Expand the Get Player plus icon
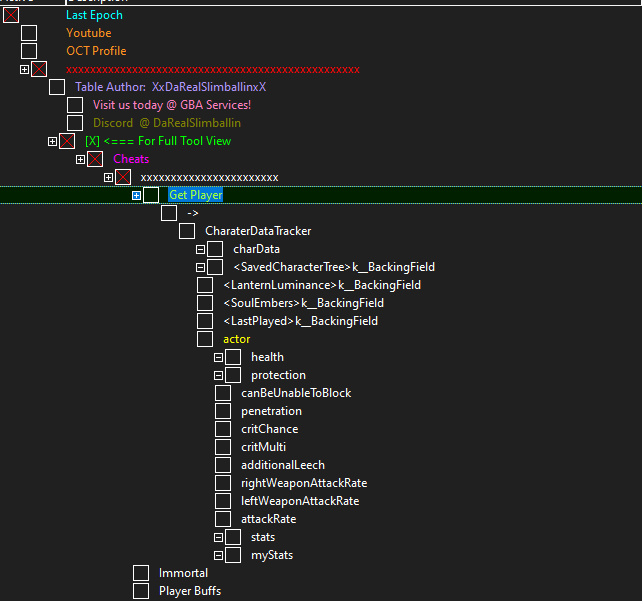The width and height of the screenshot is (642, 601). pos(136,195)
